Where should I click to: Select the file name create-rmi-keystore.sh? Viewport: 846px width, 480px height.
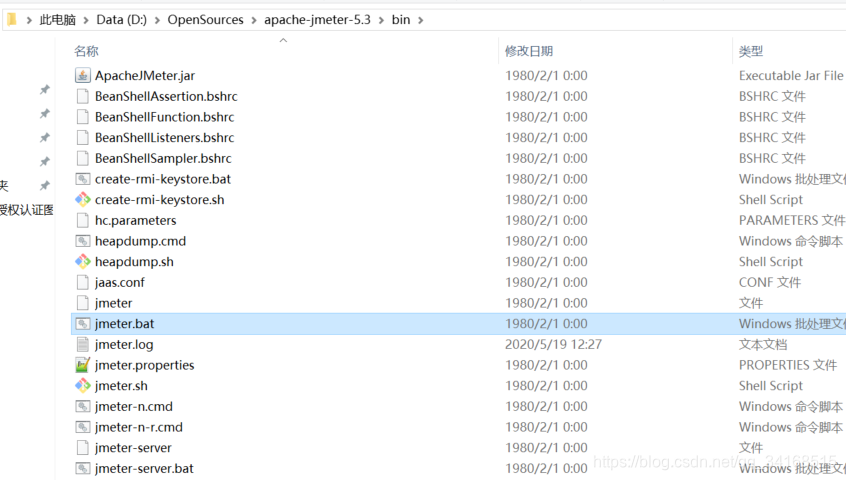coord(160,200)
